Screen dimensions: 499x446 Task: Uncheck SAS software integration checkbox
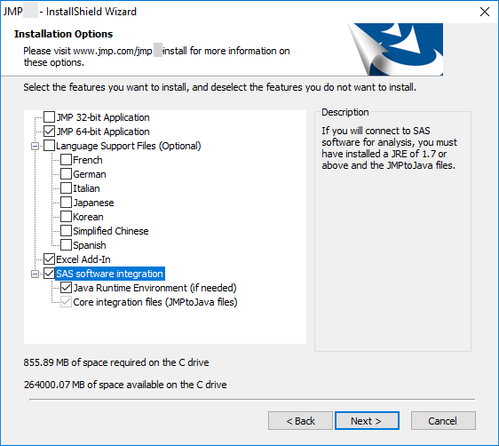point(49,273)
